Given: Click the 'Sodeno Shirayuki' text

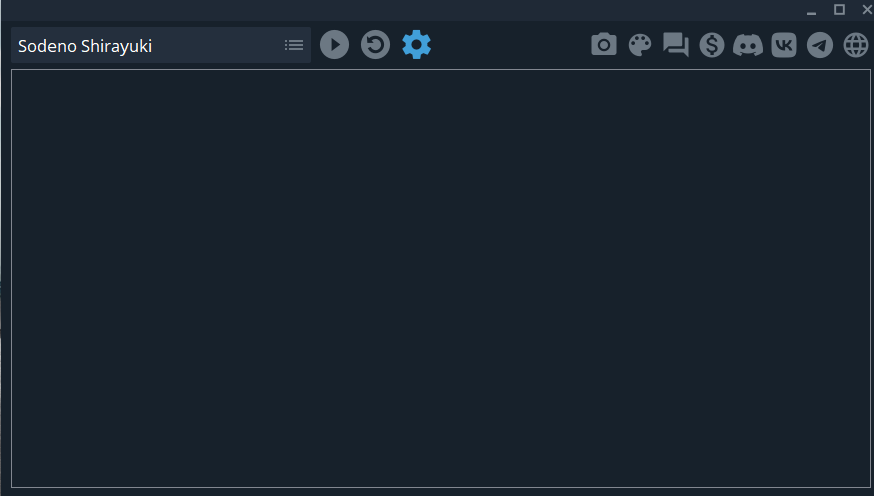Looking at the screenshot, I should (x=85, y=46).
